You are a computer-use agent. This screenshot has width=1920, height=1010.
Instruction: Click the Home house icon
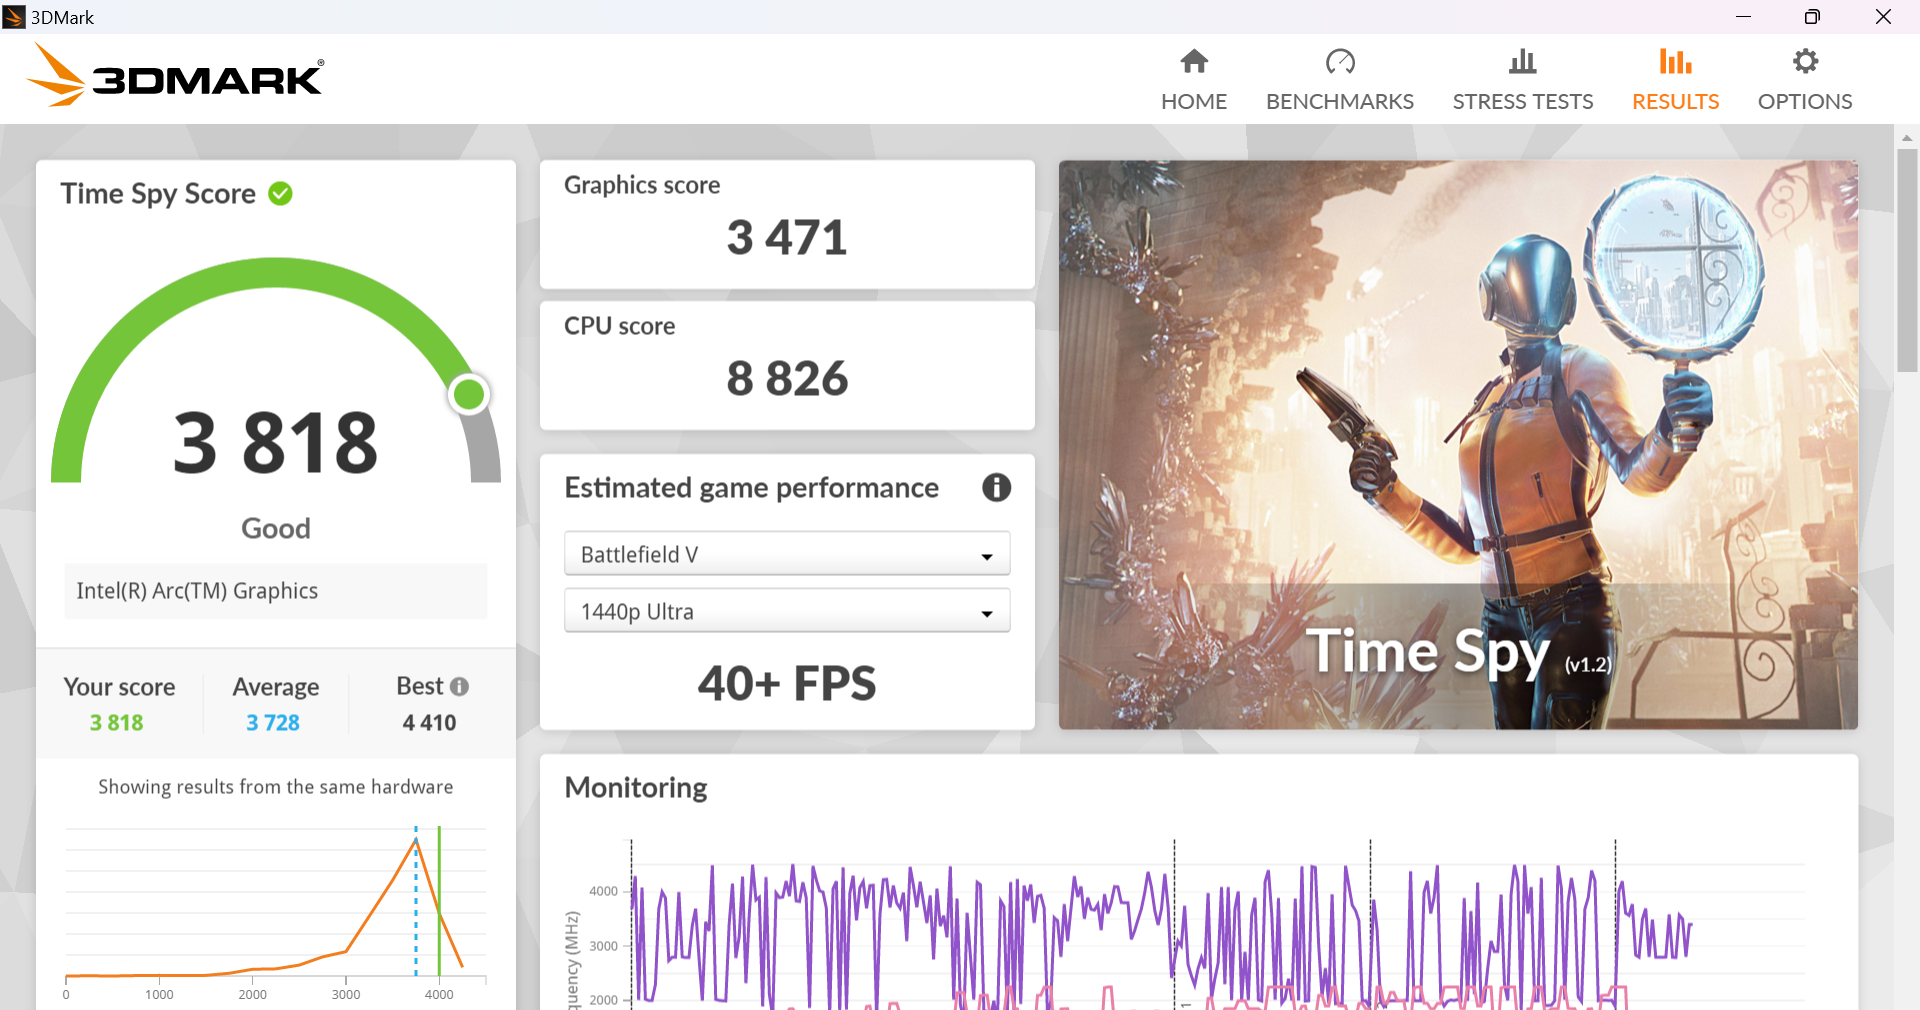[x=1194, y=62]
